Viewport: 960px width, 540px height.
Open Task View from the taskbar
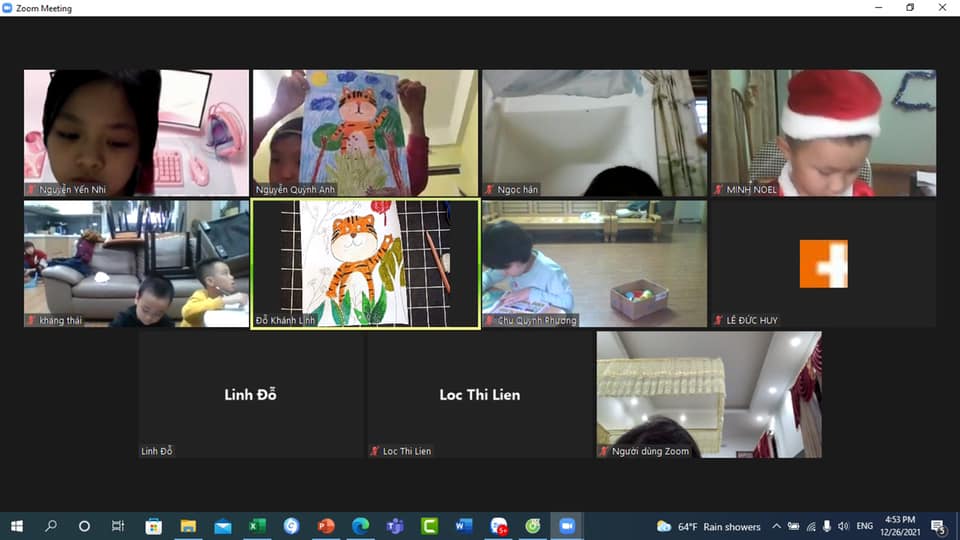click(x=118, y=526)
